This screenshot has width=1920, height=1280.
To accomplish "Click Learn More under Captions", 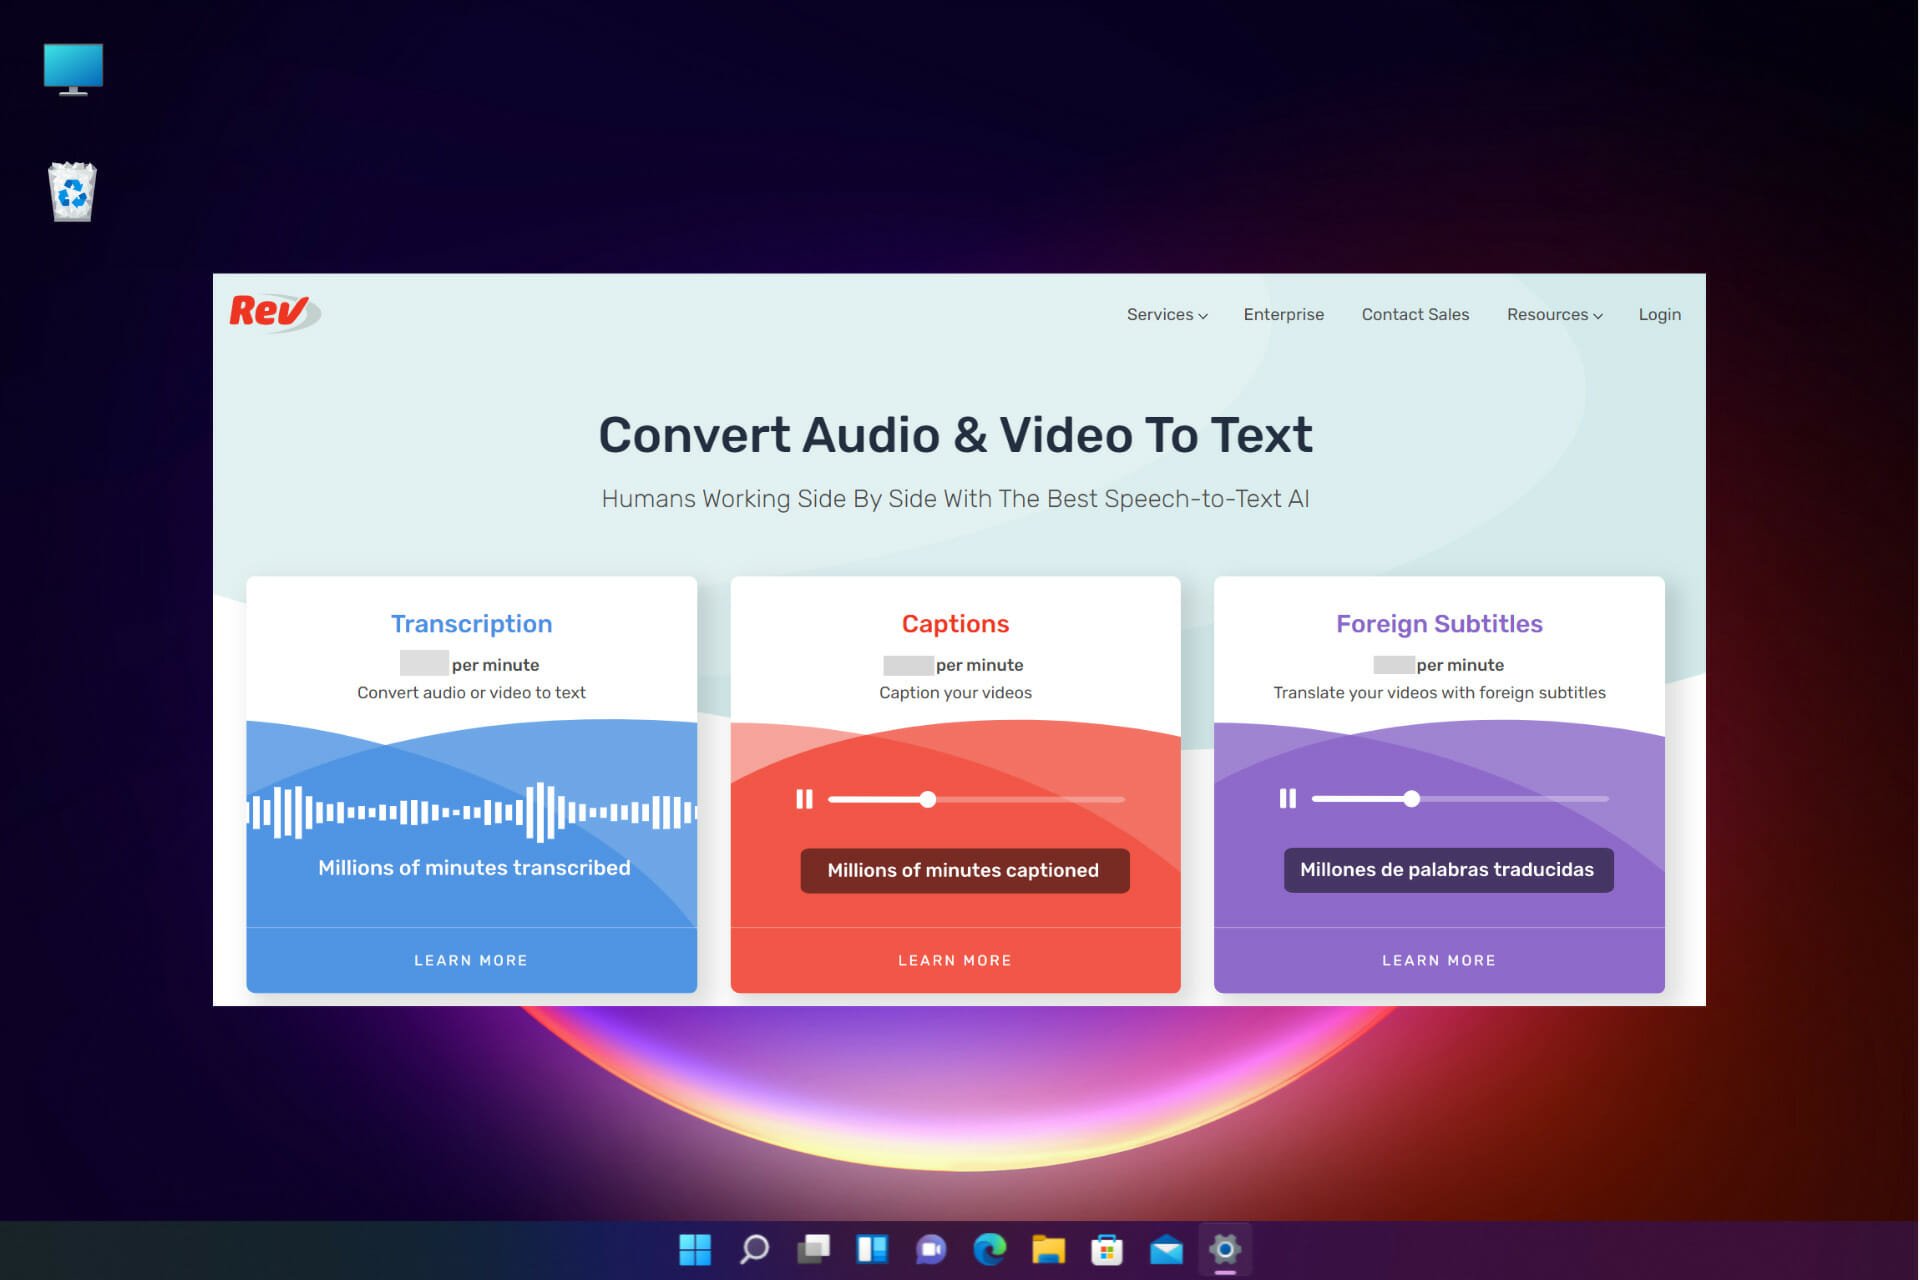I will click(955, 960).
